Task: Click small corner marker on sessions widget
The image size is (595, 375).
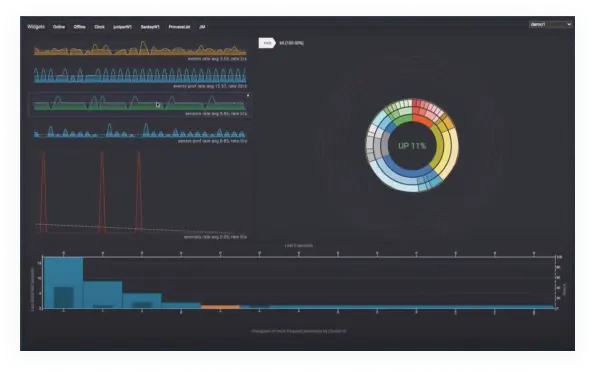Action: tap(248, 95)
